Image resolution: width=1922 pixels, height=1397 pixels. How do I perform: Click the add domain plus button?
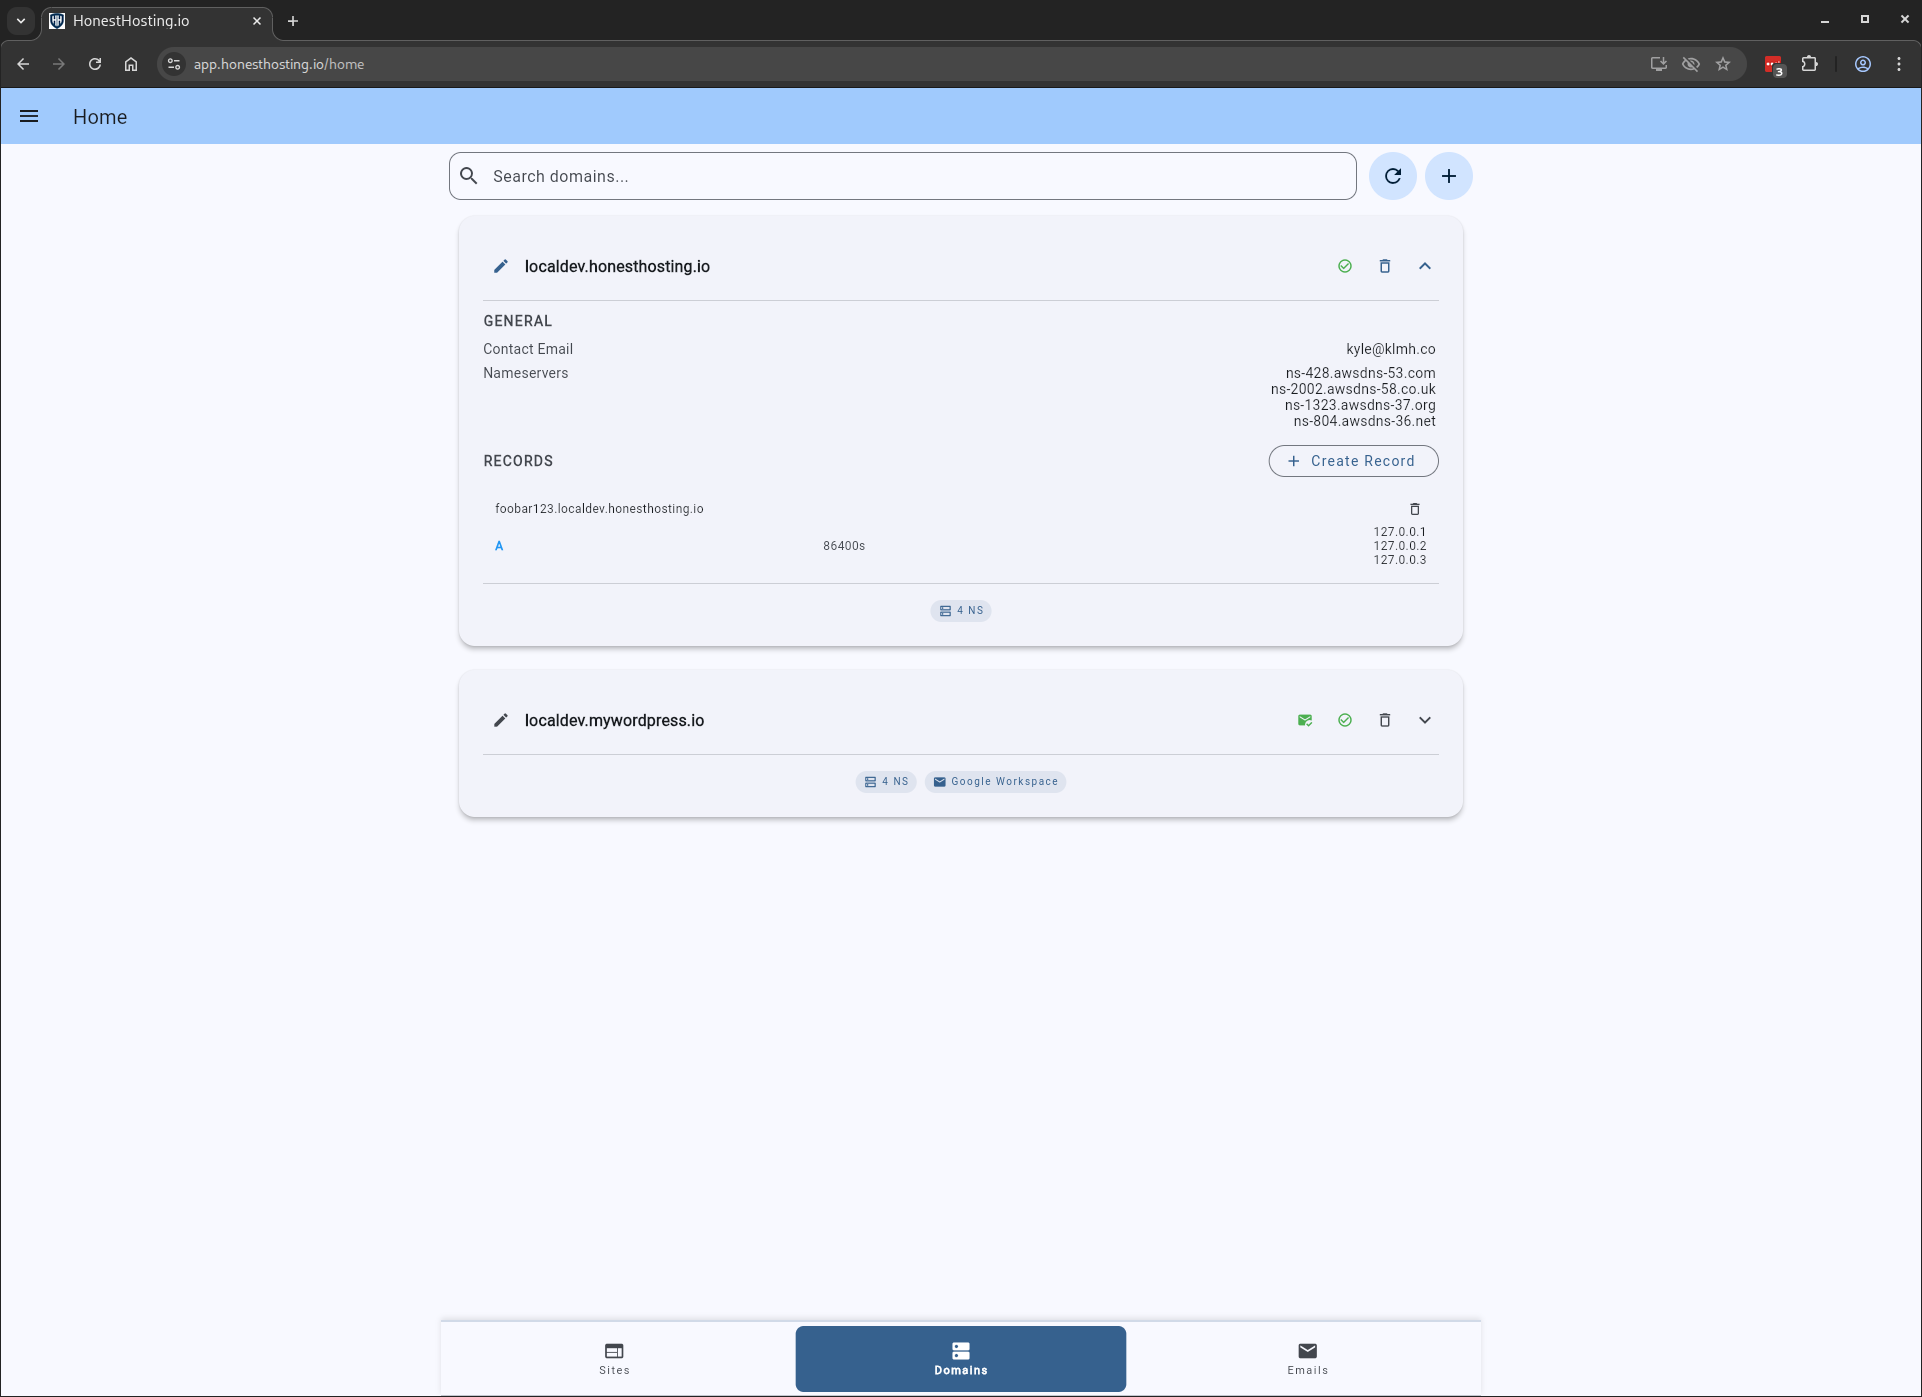point(1448,176)
